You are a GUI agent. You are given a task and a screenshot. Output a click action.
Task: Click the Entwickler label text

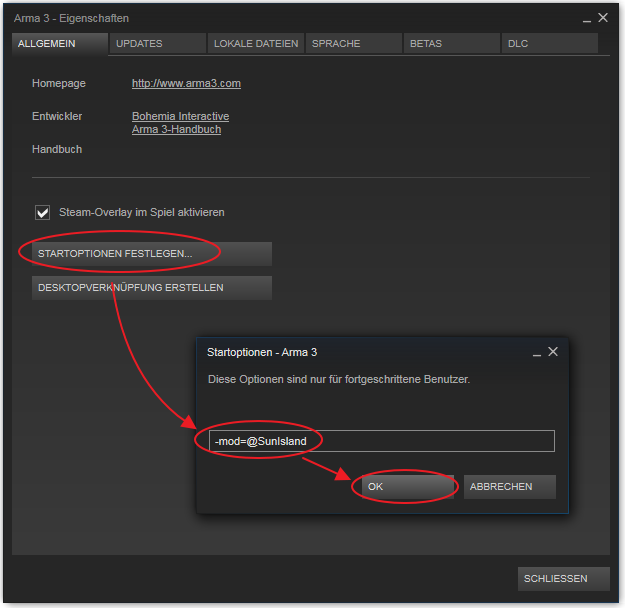pos(57,116)
